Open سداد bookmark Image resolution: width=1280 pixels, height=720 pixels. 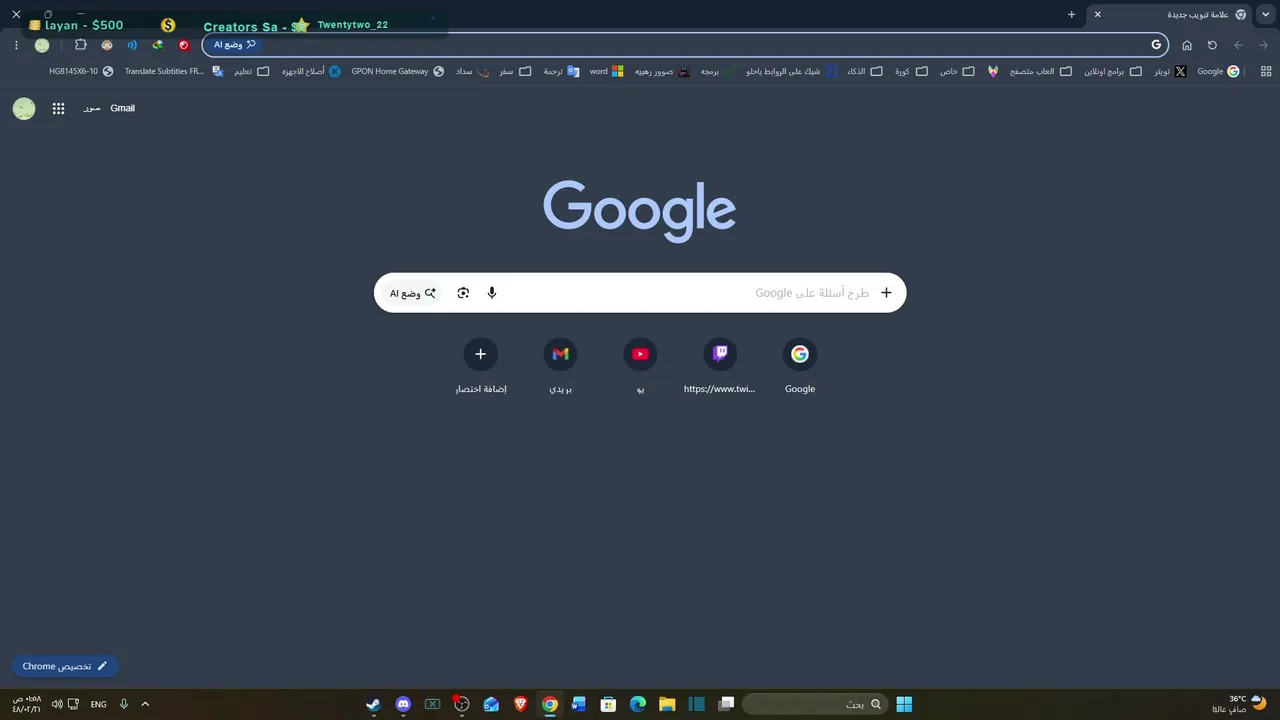tap(473, 72)
